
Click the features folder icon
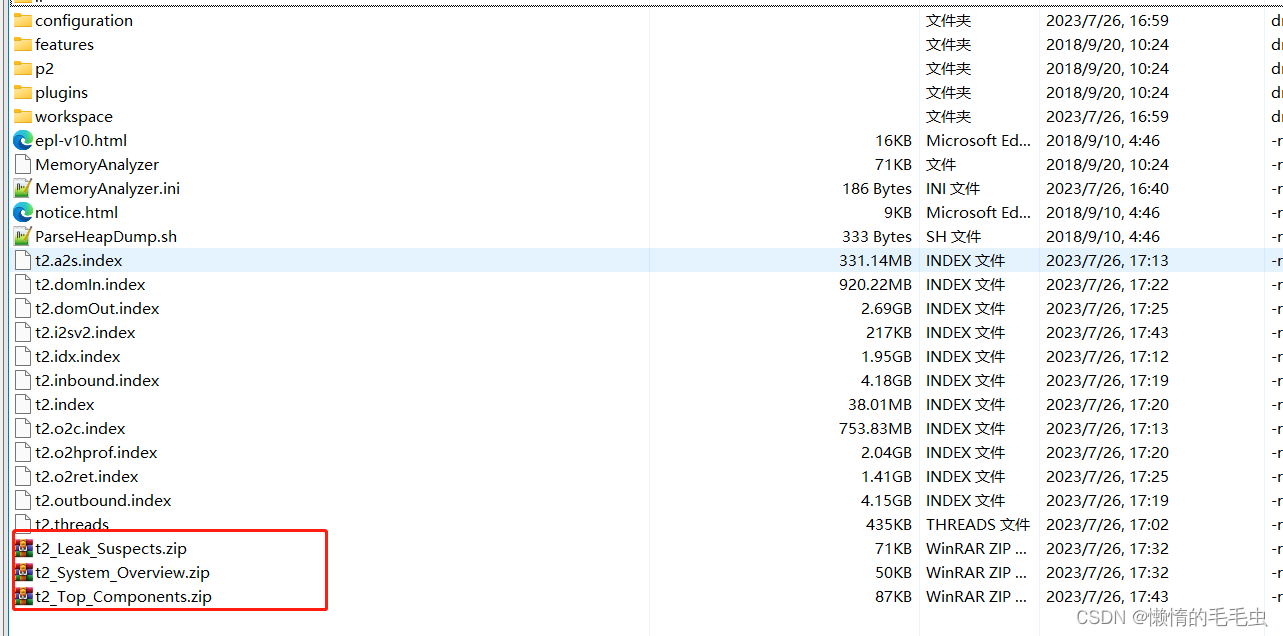[x=22, y=44]
